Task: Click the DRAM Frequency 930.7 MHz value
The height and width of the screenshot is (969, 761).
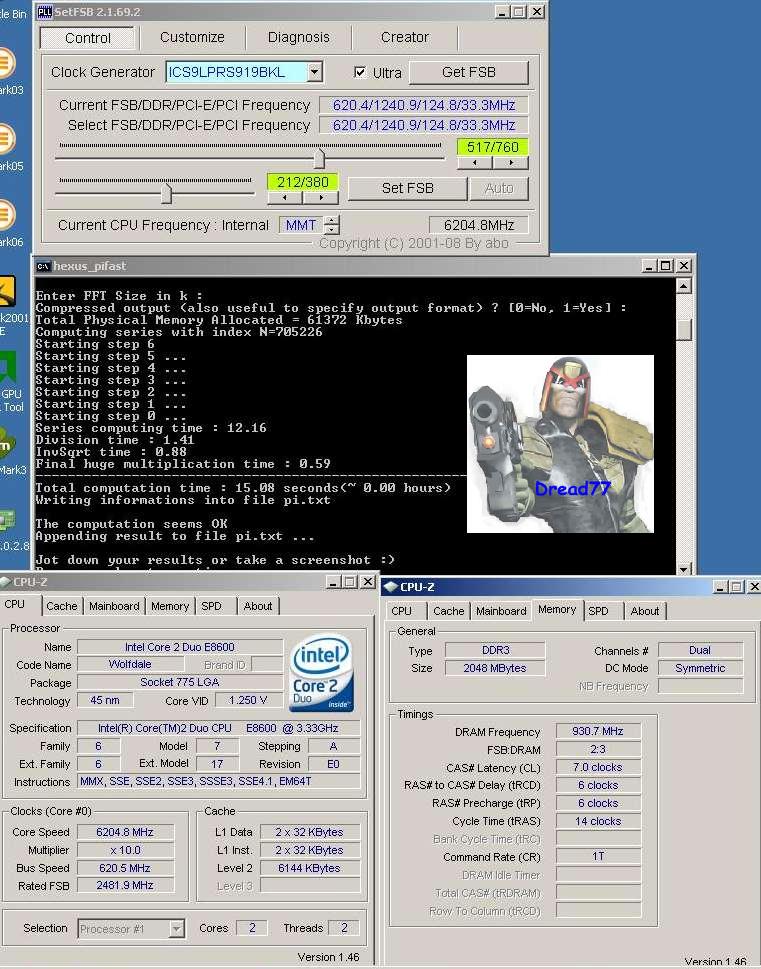Action: [x=598, y=731]
